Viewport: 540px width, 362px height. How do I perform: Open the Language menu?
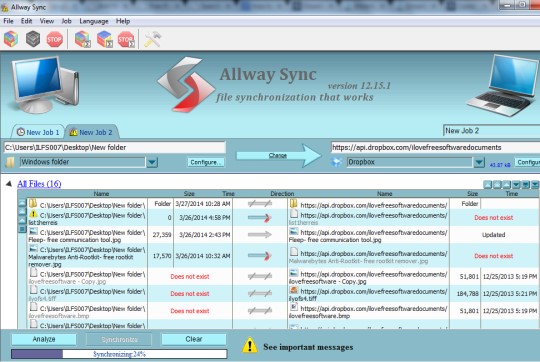click(94, 21)
